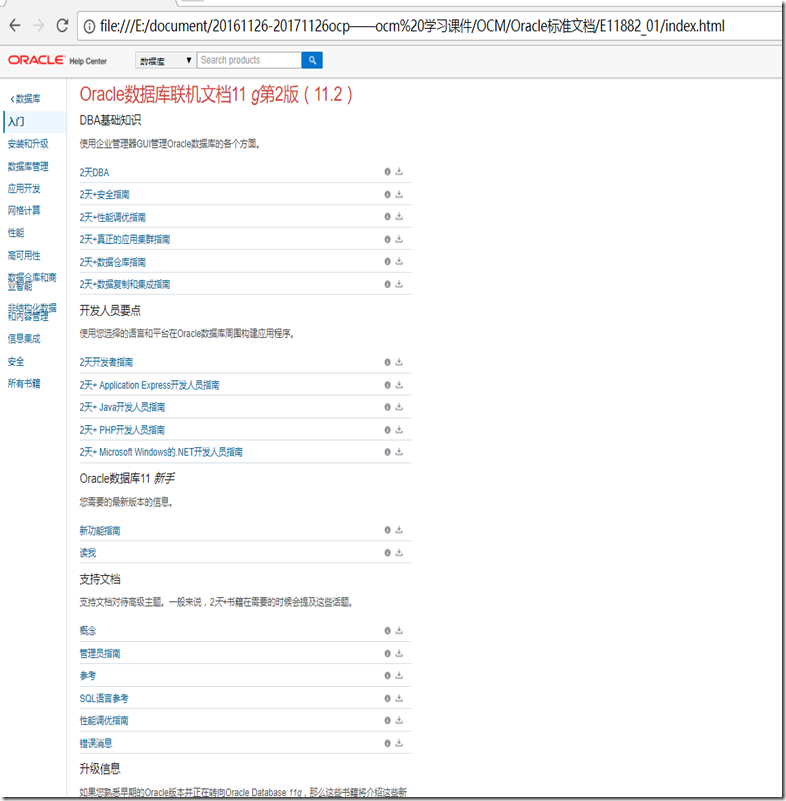This screenshot has height=801, width=786.
Task: Click the browser forward arrow
Action: pos(38,26)
